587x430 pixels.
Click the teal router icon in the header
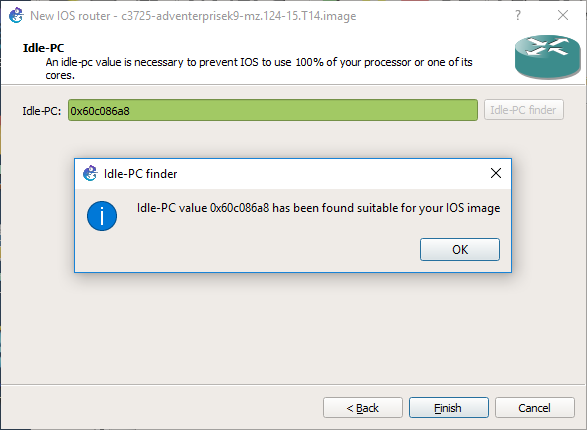[547, 57]
